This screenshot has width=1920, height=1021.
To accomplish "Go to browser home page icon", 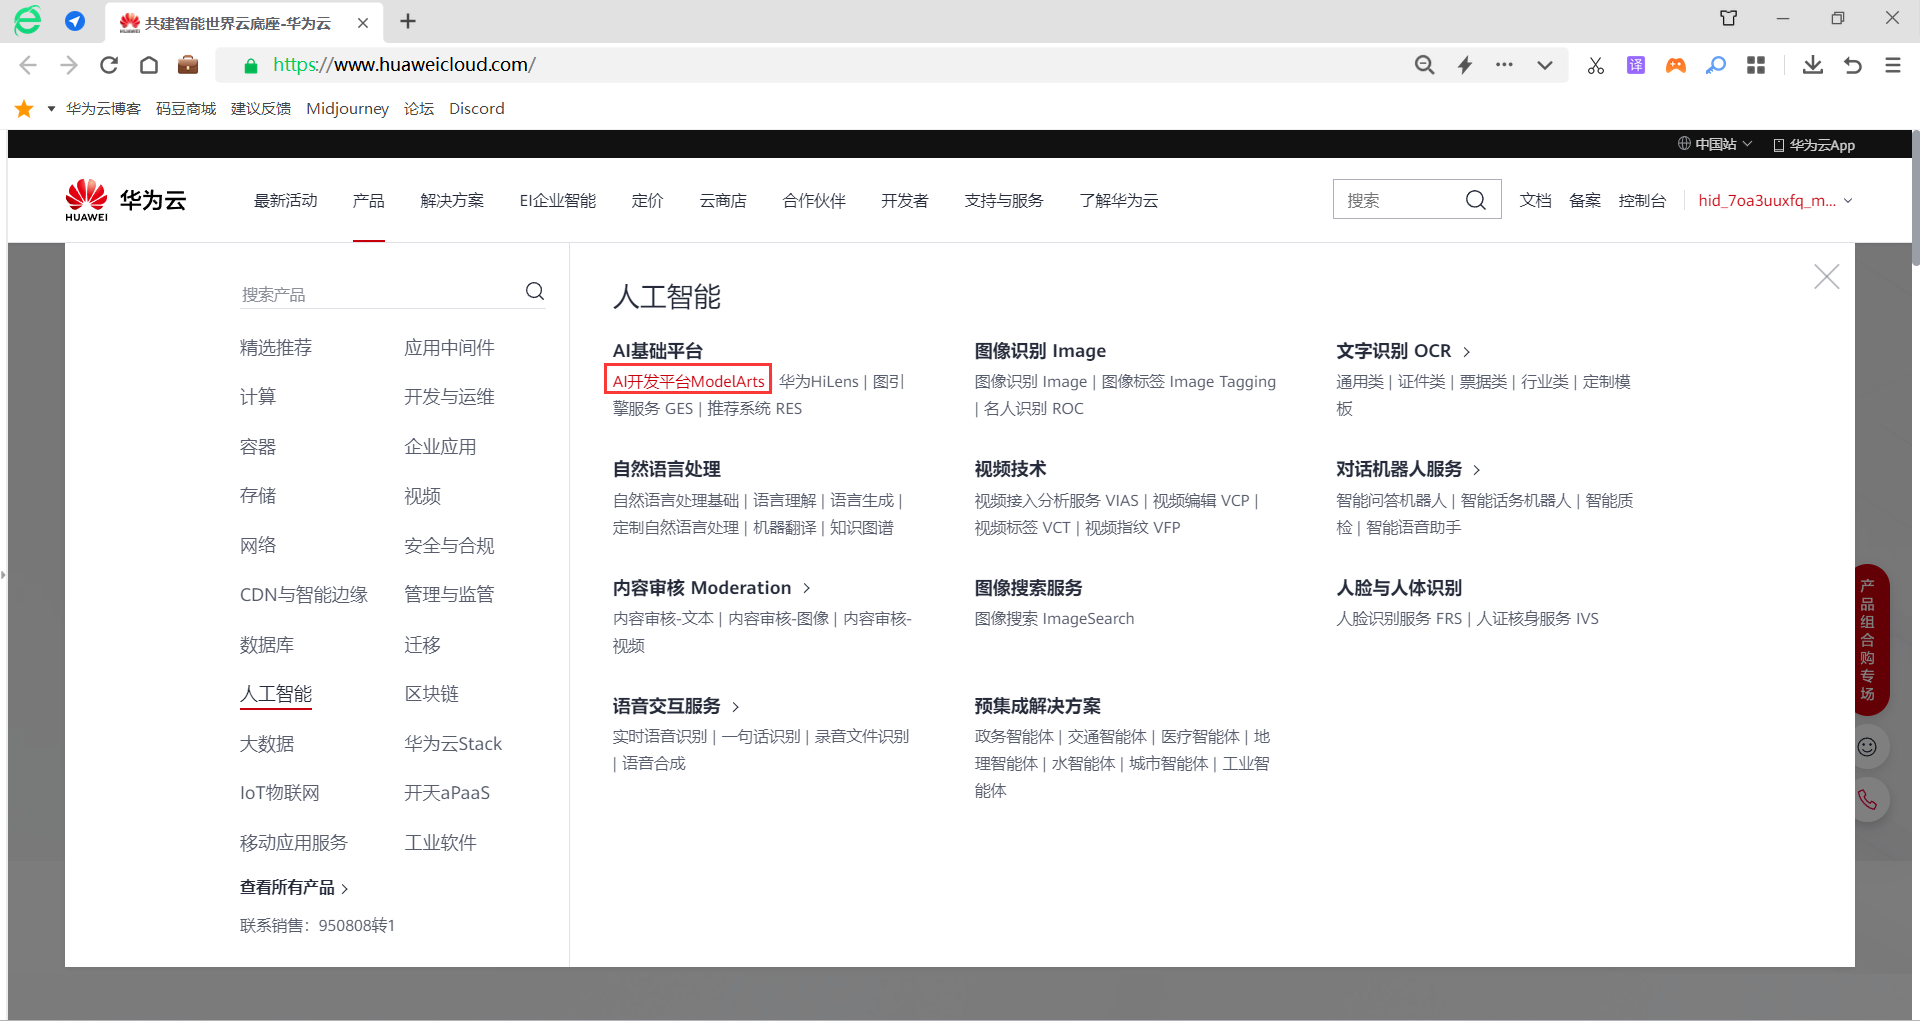I will [149, 65].
